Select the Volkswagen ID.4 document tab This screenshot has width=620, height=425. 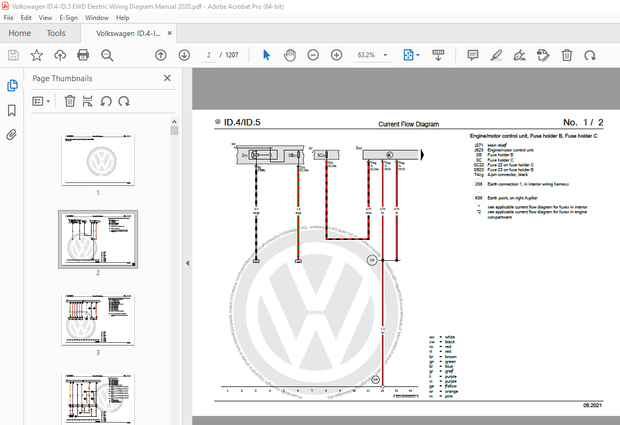coord(128,34)
